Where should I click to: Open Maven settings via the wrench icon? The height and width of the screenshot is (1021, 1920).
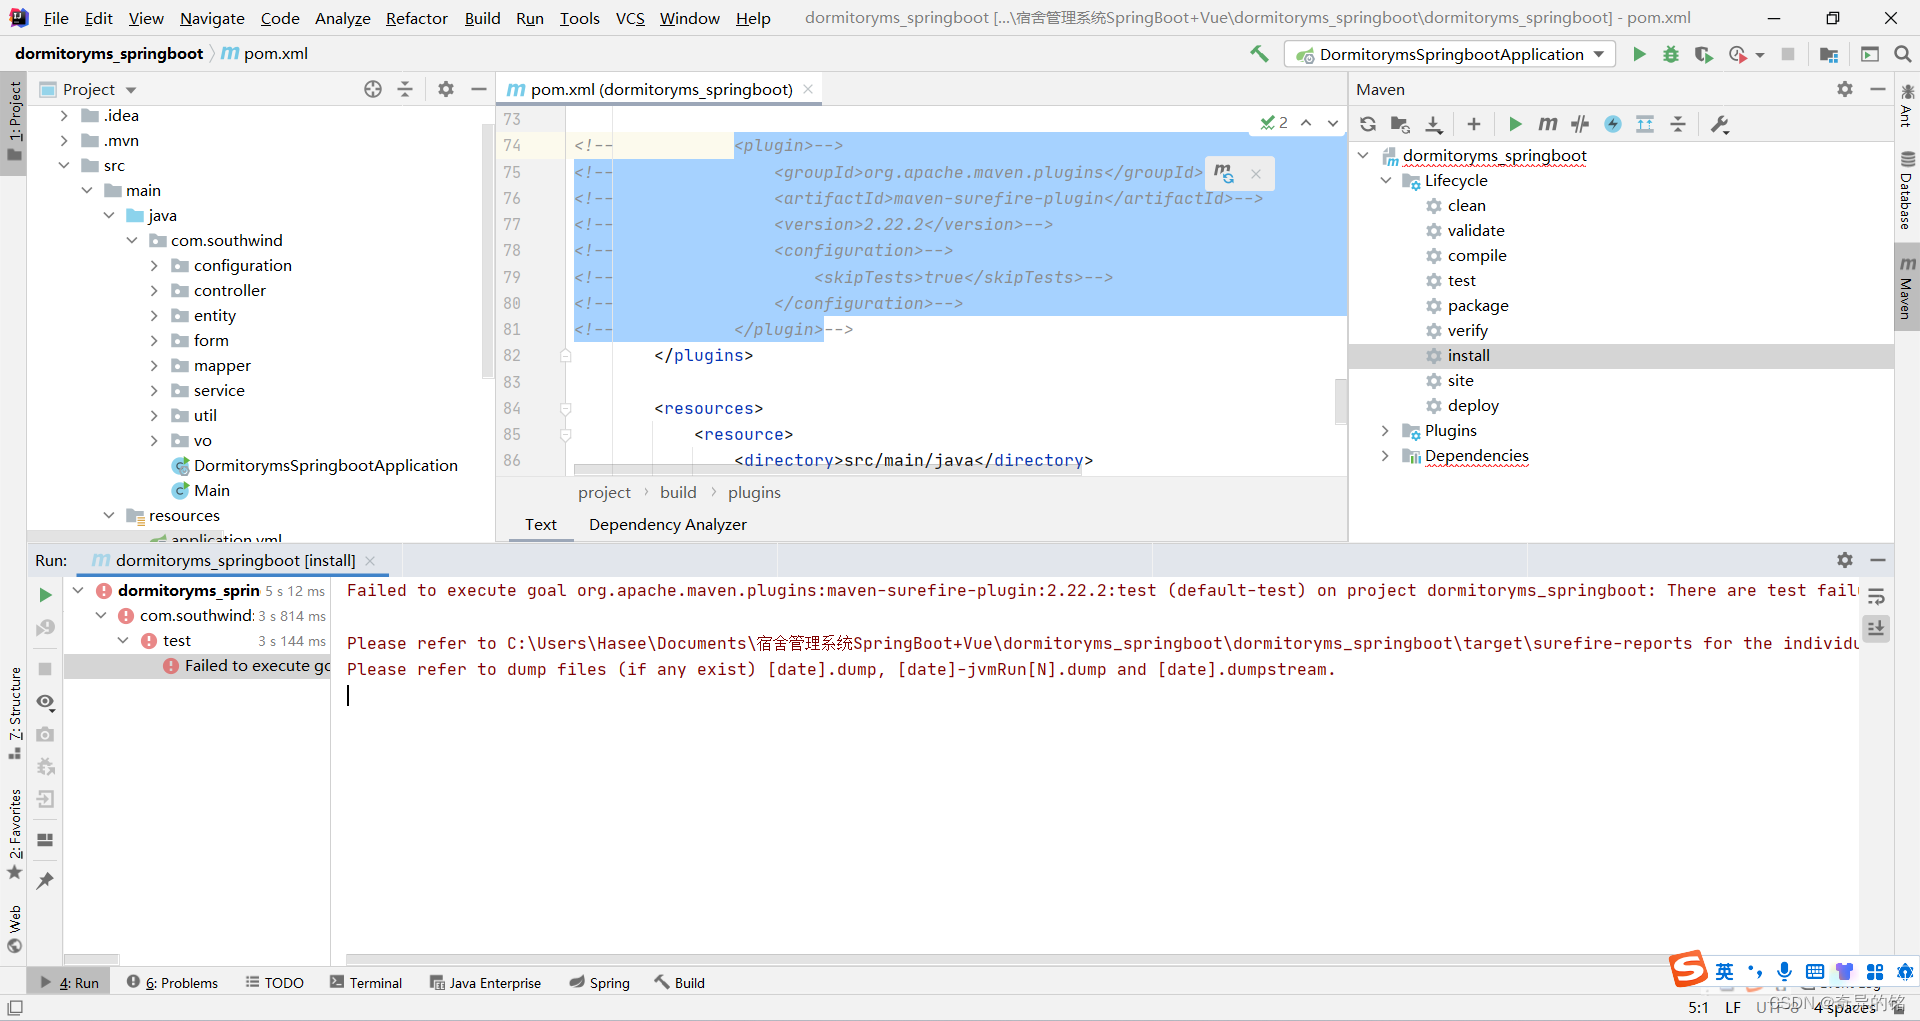pos(1719,124)
